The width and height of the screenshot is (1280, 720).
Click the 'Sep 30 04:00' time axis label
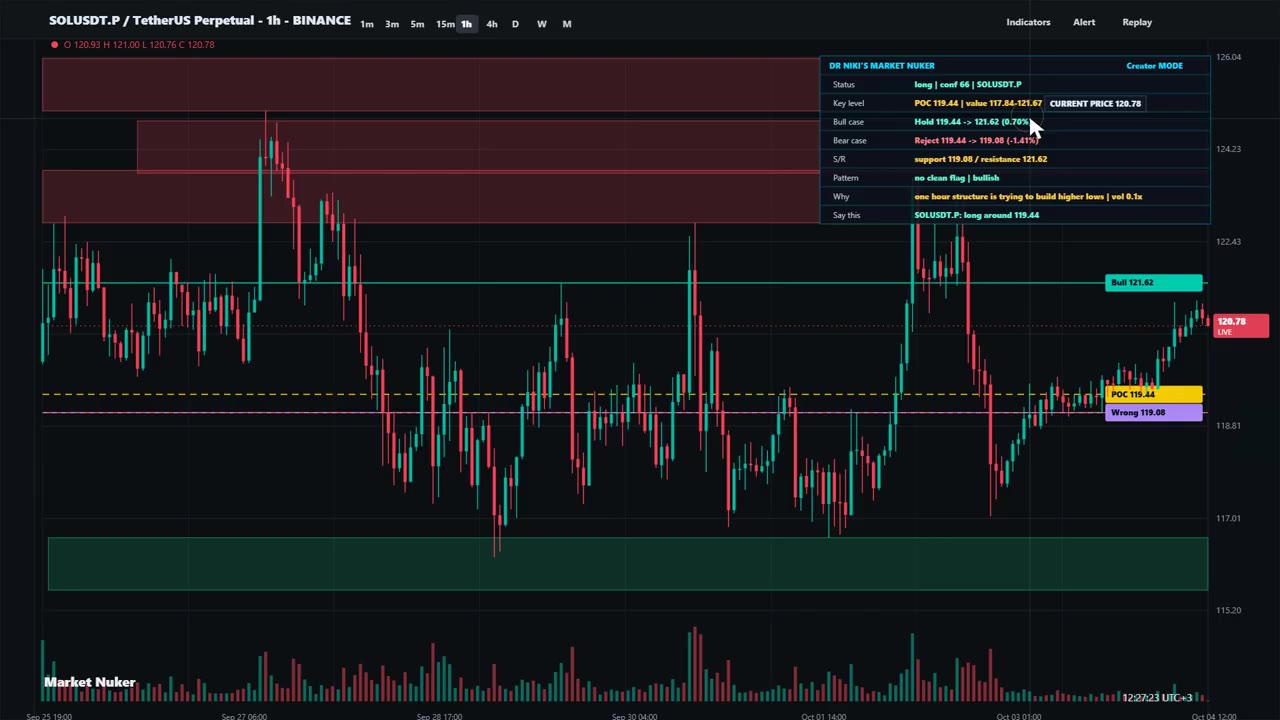click(x=633, y=716)
